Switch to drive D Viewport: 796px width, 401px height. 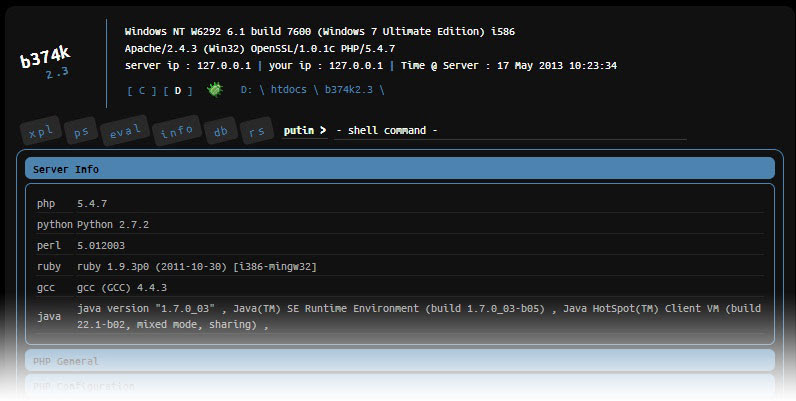pyautogui.click(x=178, y=91)
